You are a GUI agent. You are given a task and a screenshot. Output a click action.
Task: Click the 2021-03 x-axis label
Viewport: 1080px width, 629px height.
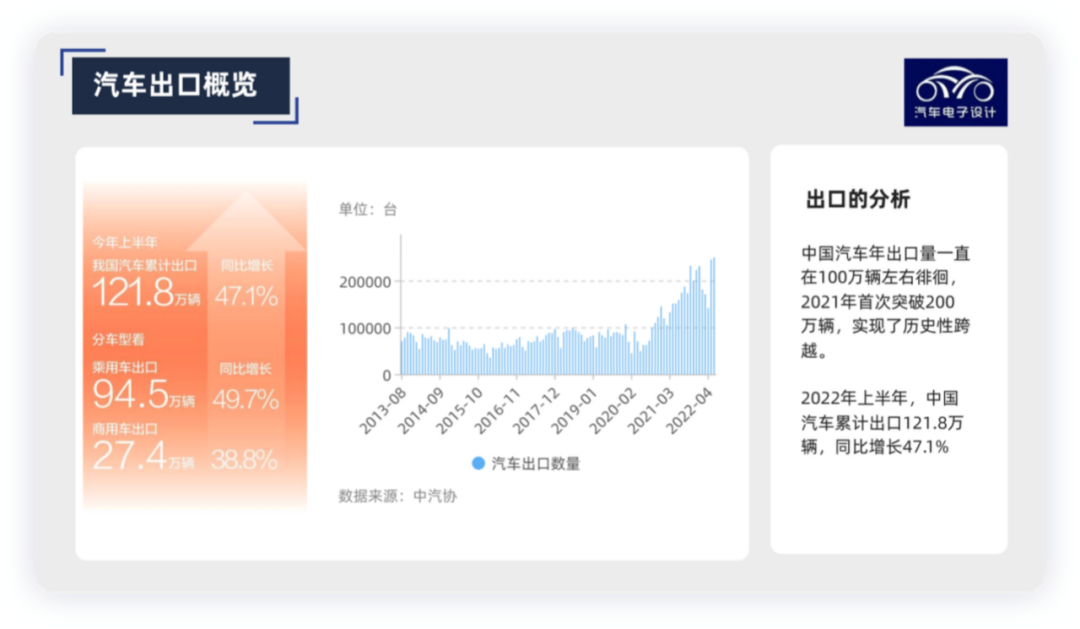(x=650, y=411)
